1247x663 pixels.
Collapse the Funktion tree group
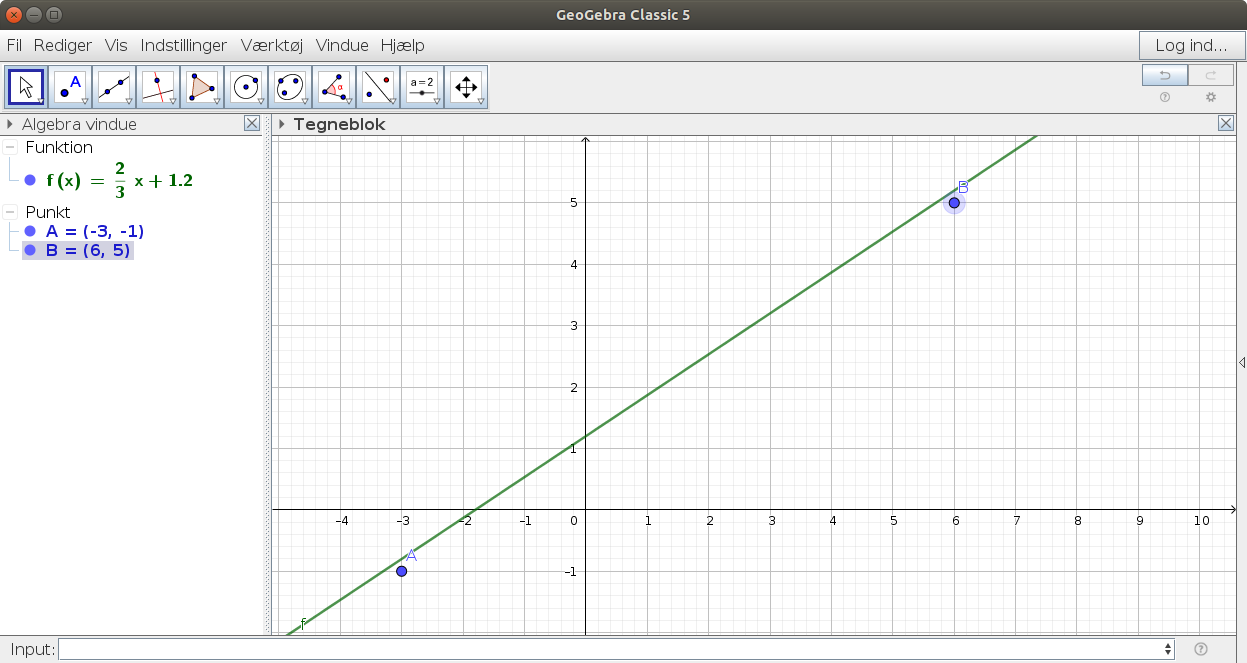10,148
